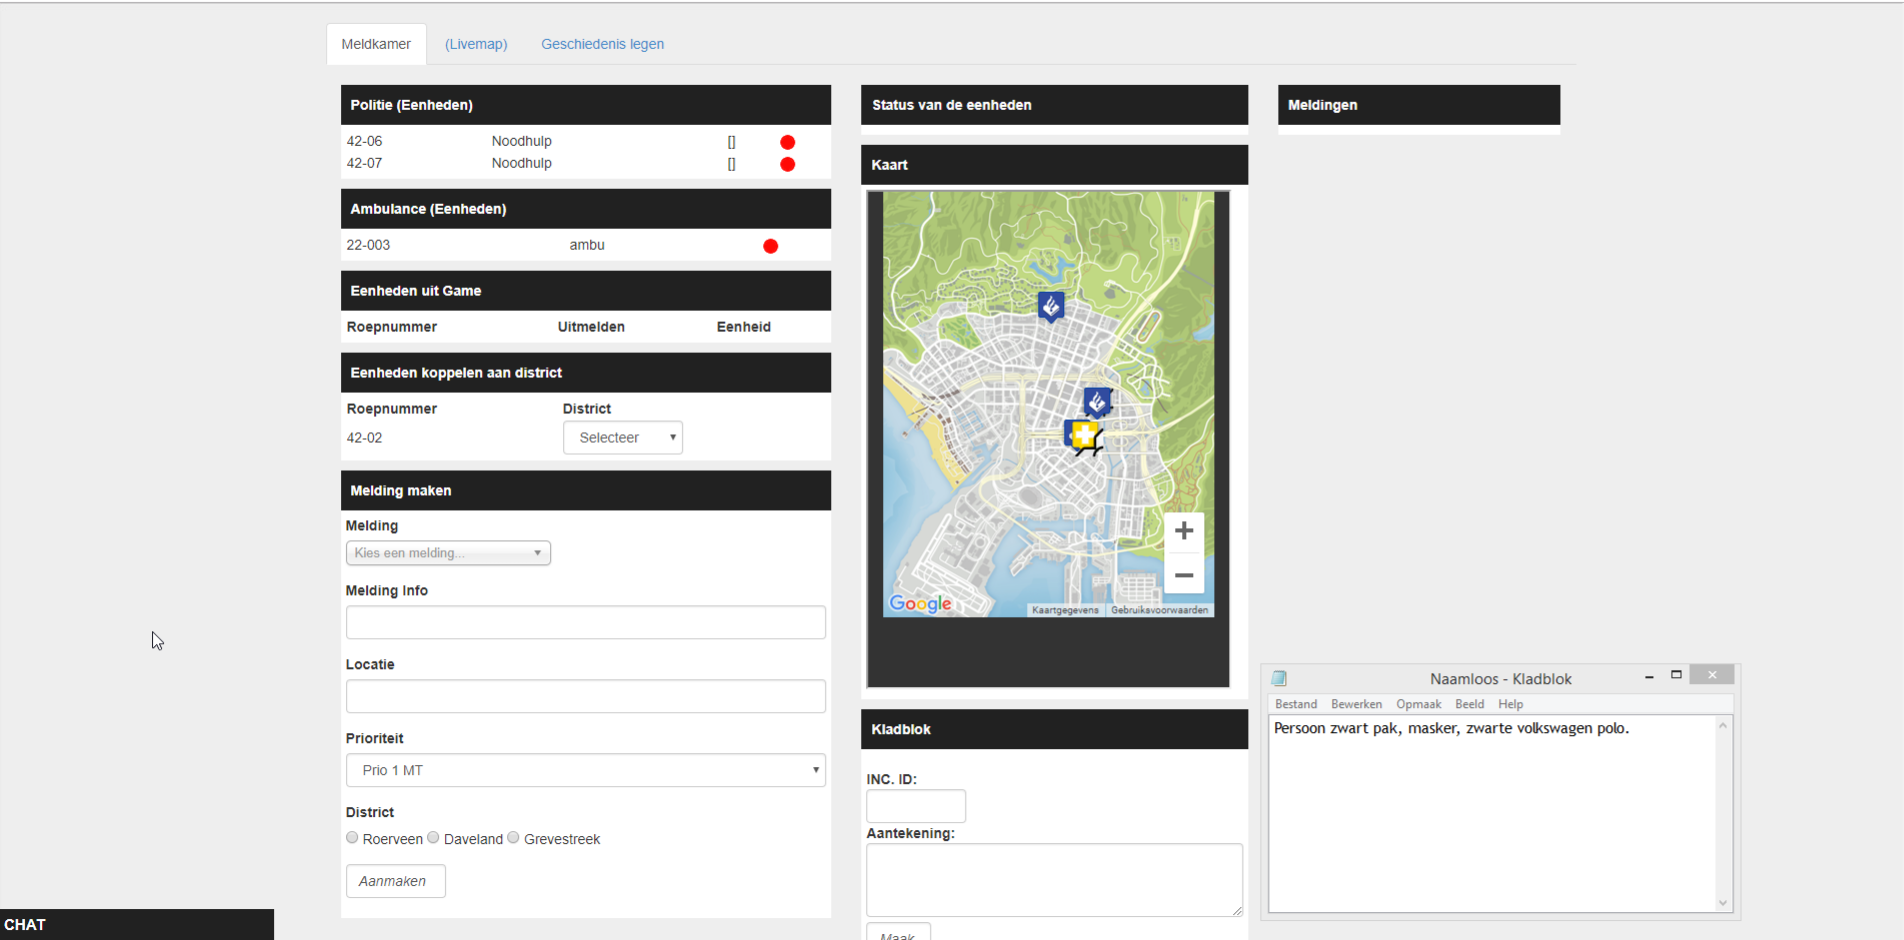The image size is (1904, 940).
Task: Select the Daveland district radio button
Action: 433,838
